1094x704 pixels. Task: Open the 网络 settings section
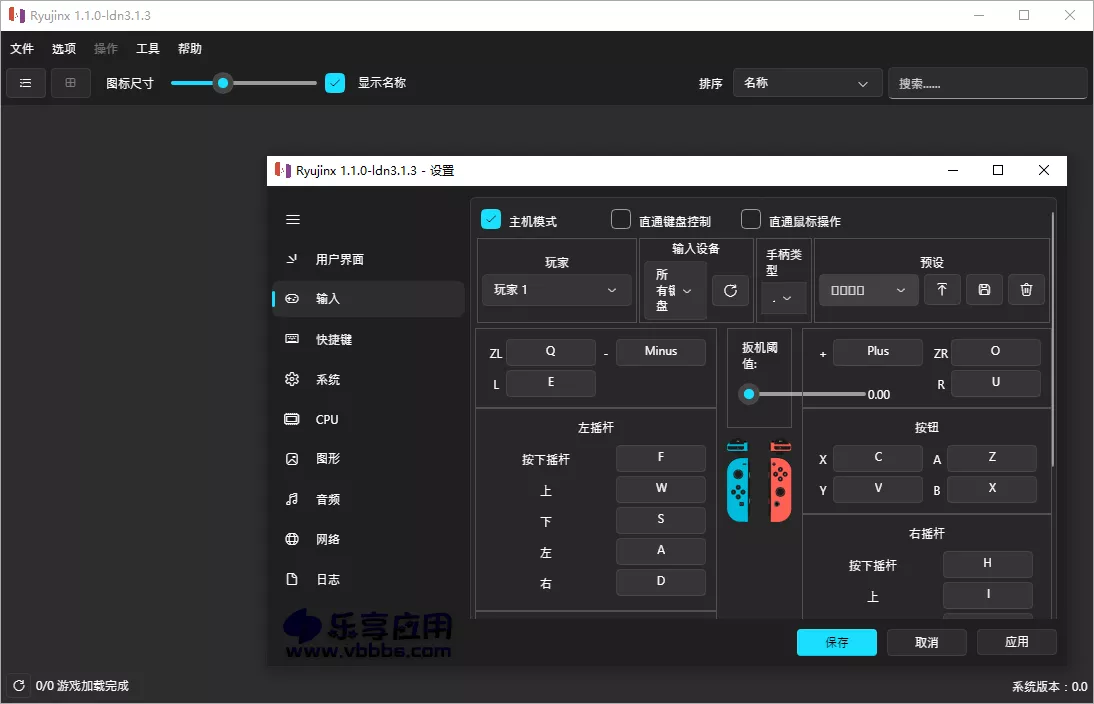329,539
